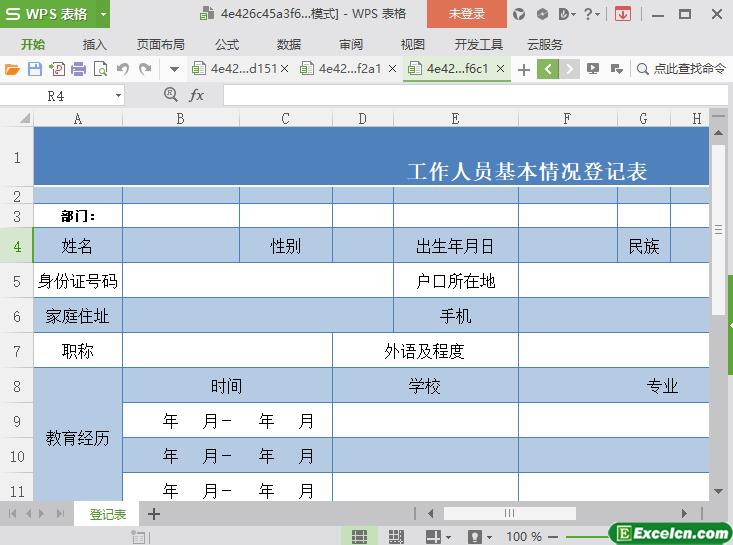Click the 未登录 sign-in button
Viewport: 733px width, 545px height.
pos(467,14)
